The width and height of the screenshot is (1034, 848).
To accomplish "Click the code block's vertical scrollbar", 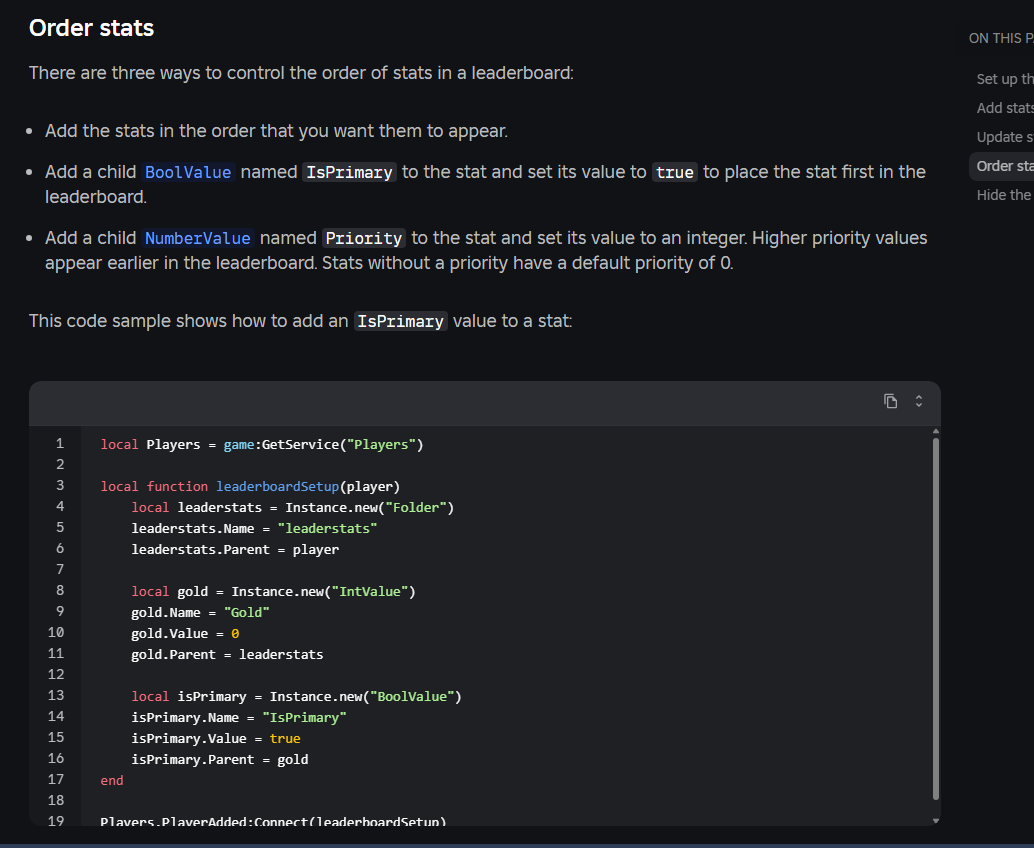I will [x=935, y=620].
